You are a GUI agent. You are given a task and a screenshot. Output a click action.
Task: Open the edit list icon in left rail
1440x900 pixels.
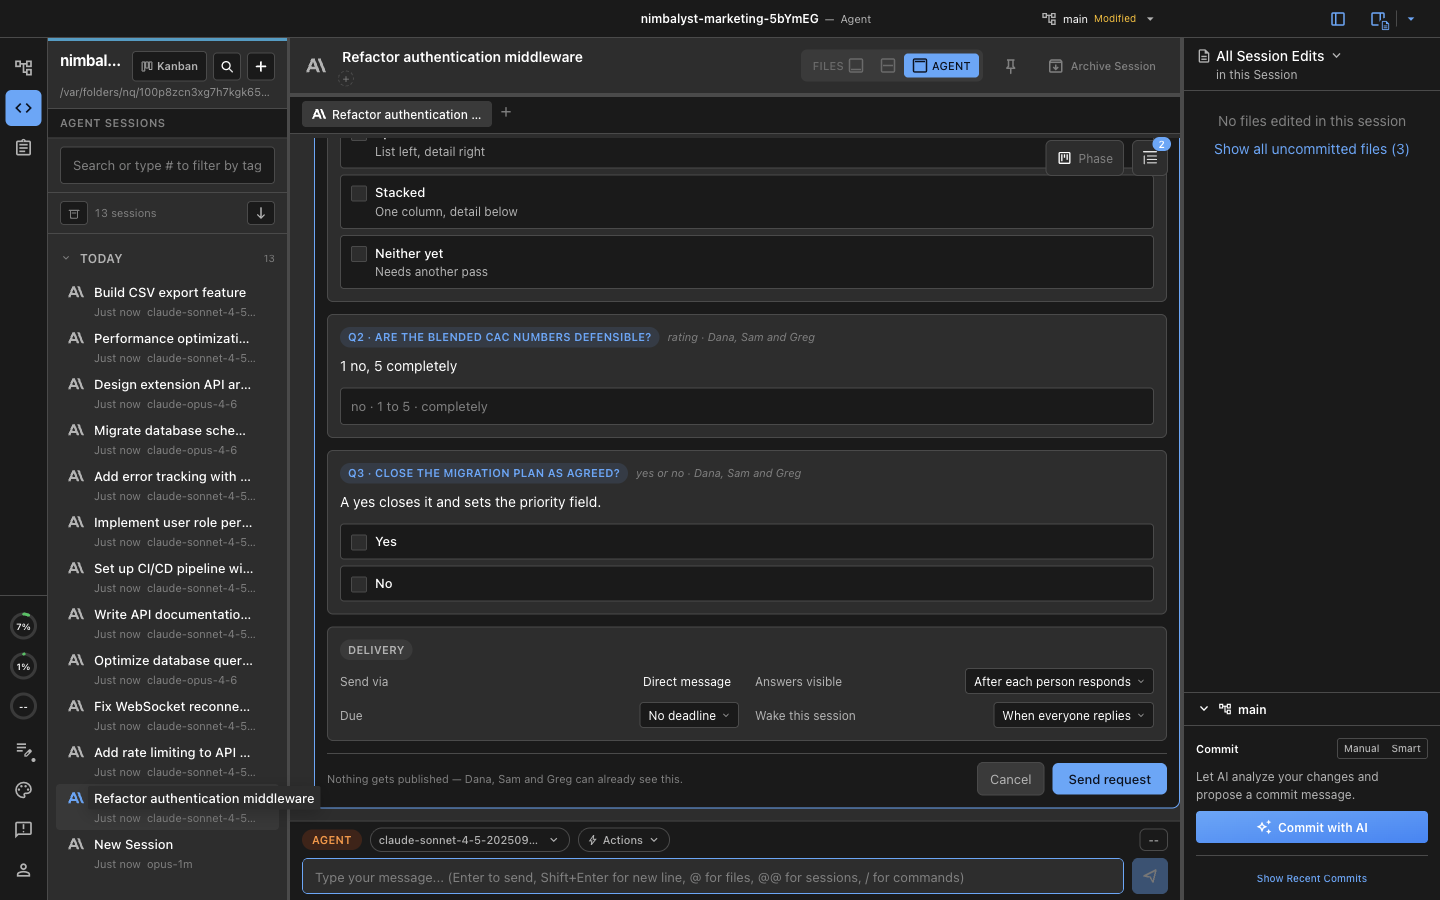pyautogui.click(x=23, y=750)
